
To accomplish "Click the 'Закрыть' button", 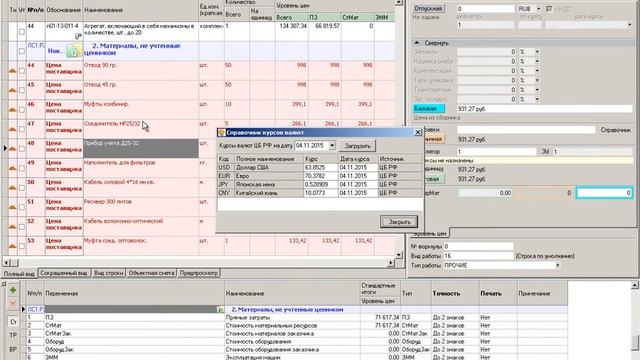I will pos(399,222).
